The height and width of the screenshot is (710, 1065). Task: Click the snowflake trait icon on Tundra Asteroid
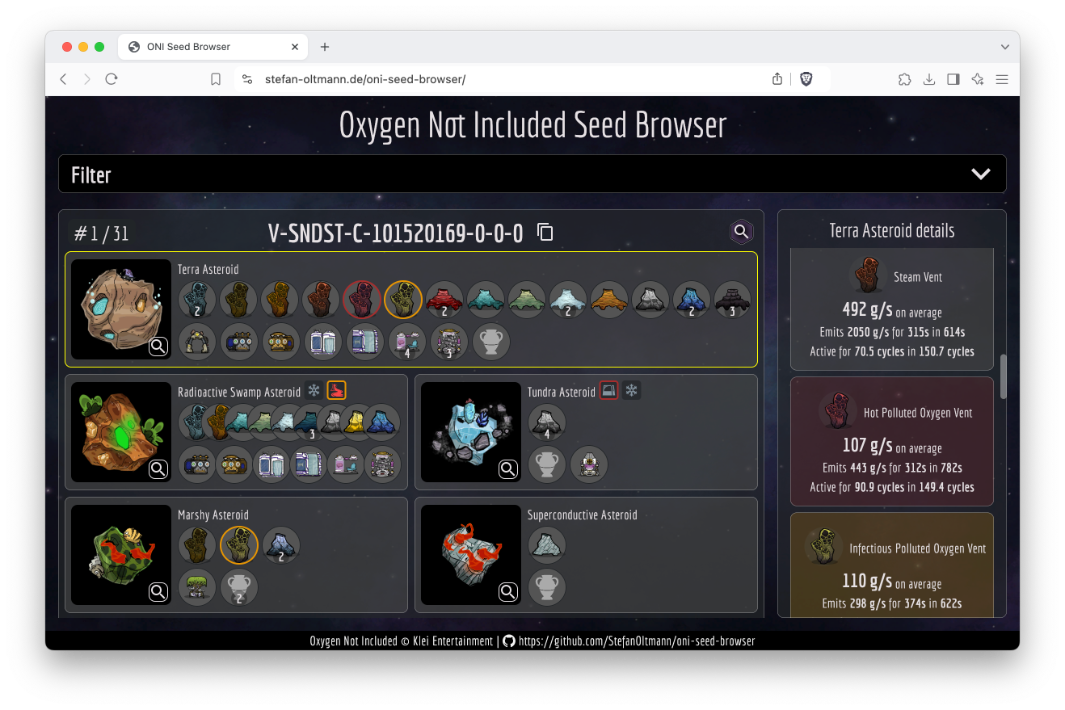[631, 391]
